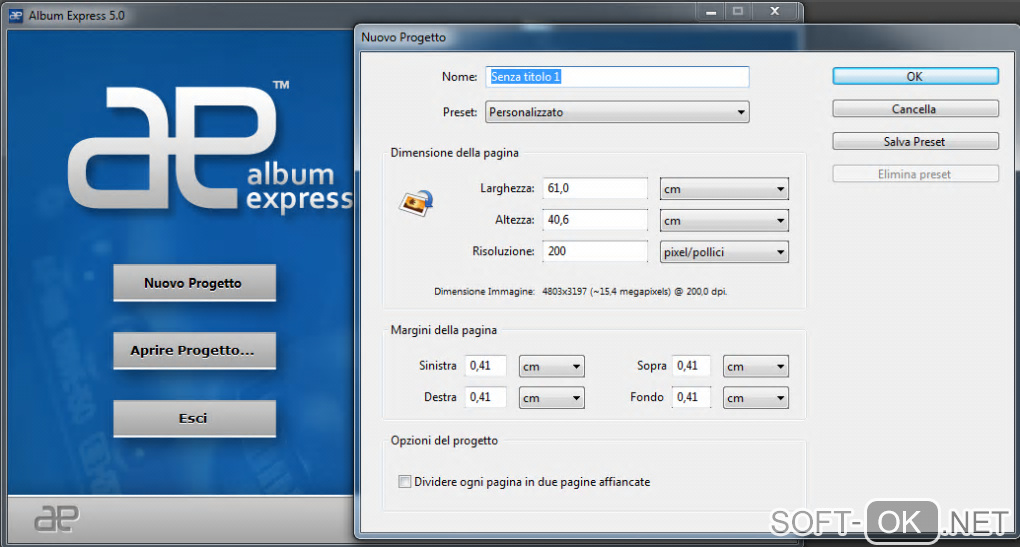Click the Sopra margin field

pos(691,366)
